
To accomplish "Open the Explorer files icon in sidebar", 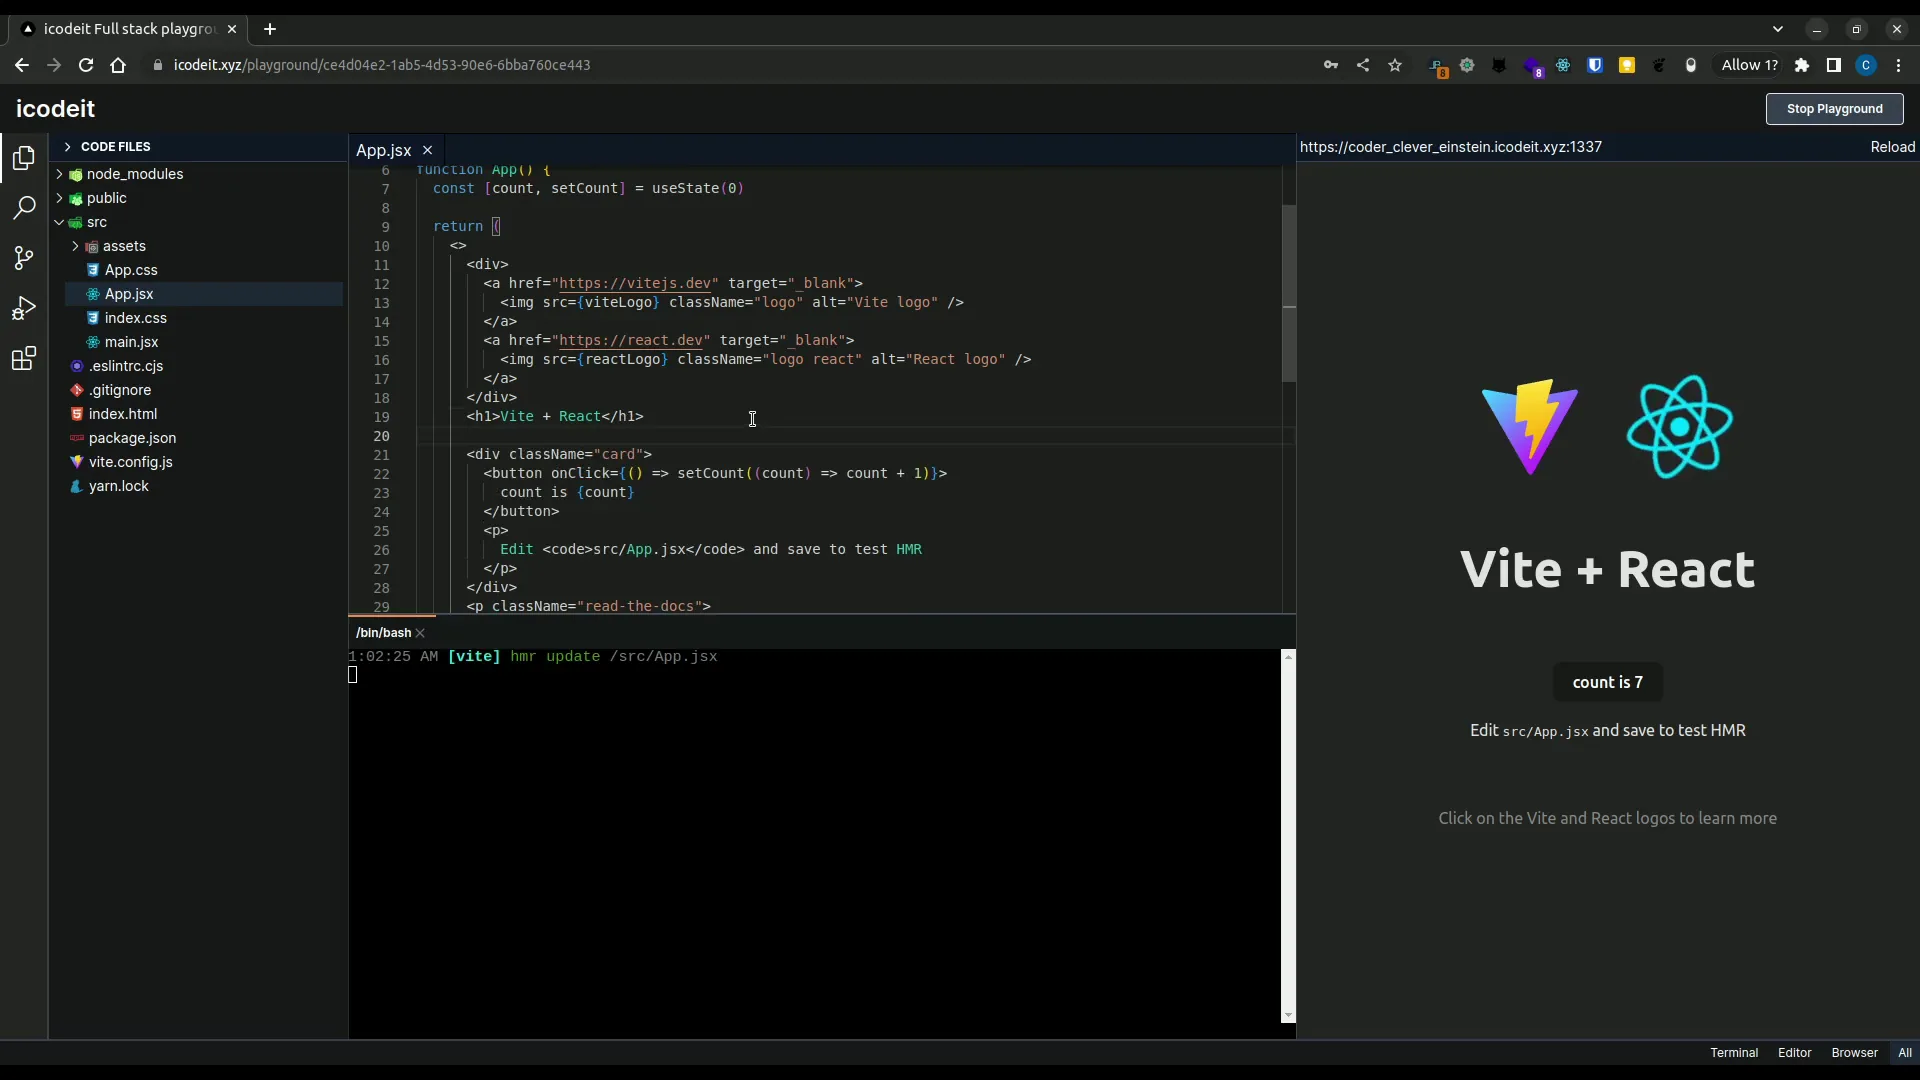I will [x=24, y=158].
